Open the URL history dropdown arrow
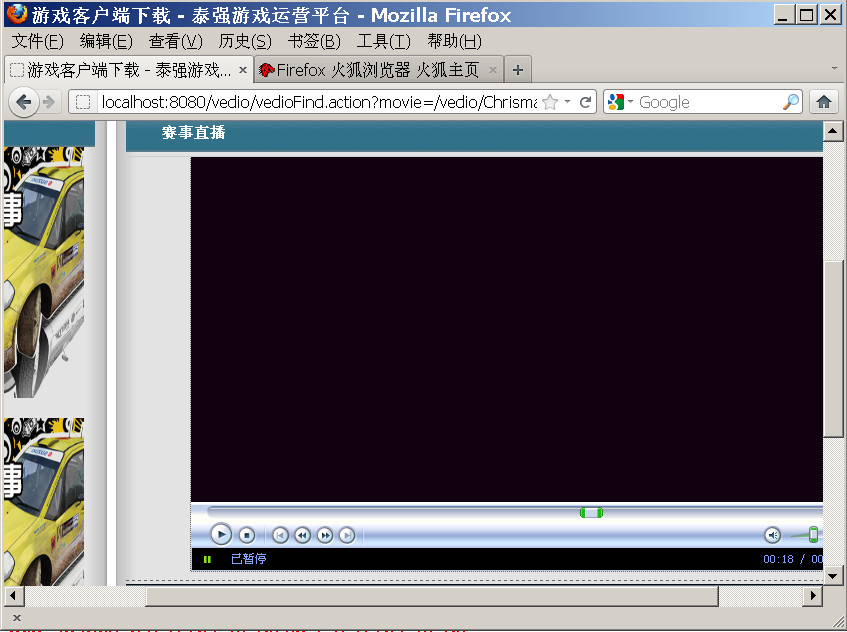The image size is (847, 632). [567, 102]
